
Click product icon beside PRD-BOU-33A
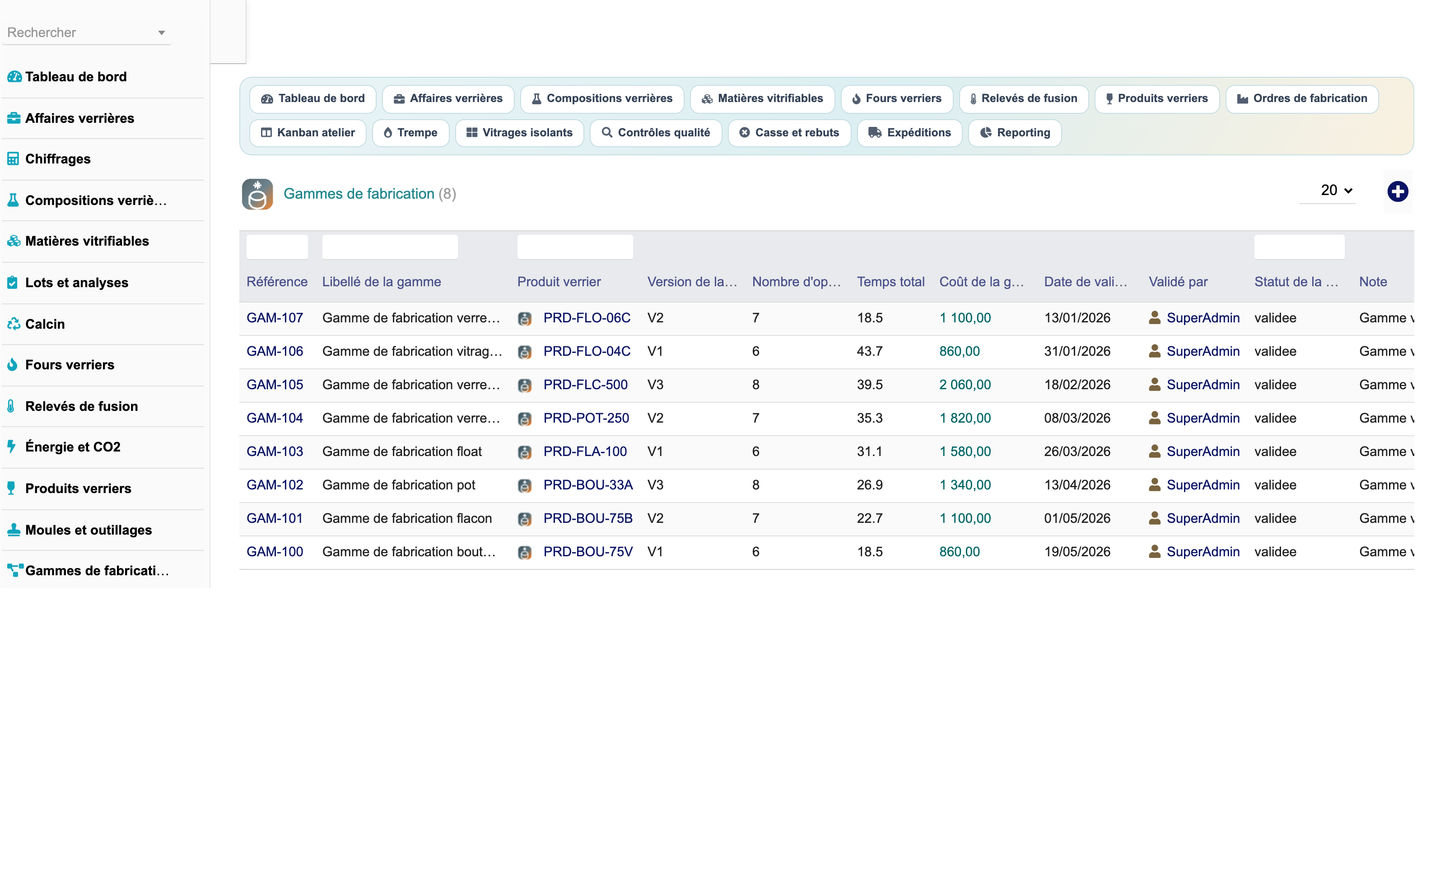click(525, 486)
